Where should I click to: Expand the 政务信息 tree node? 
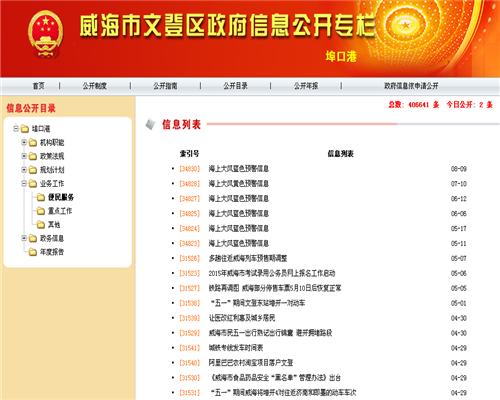coord(24,238)
